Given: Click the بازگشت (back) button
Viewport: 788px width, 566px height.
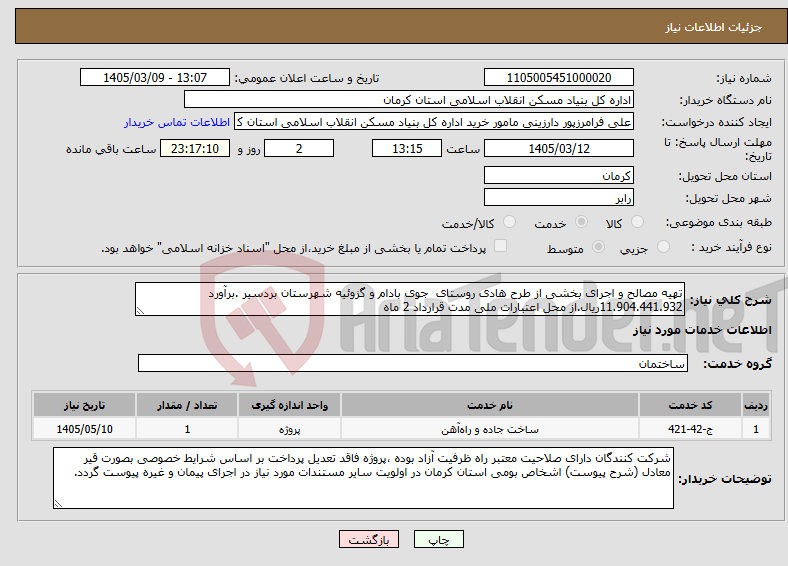Looking at the screenshot, I should [x=369, y=539].
